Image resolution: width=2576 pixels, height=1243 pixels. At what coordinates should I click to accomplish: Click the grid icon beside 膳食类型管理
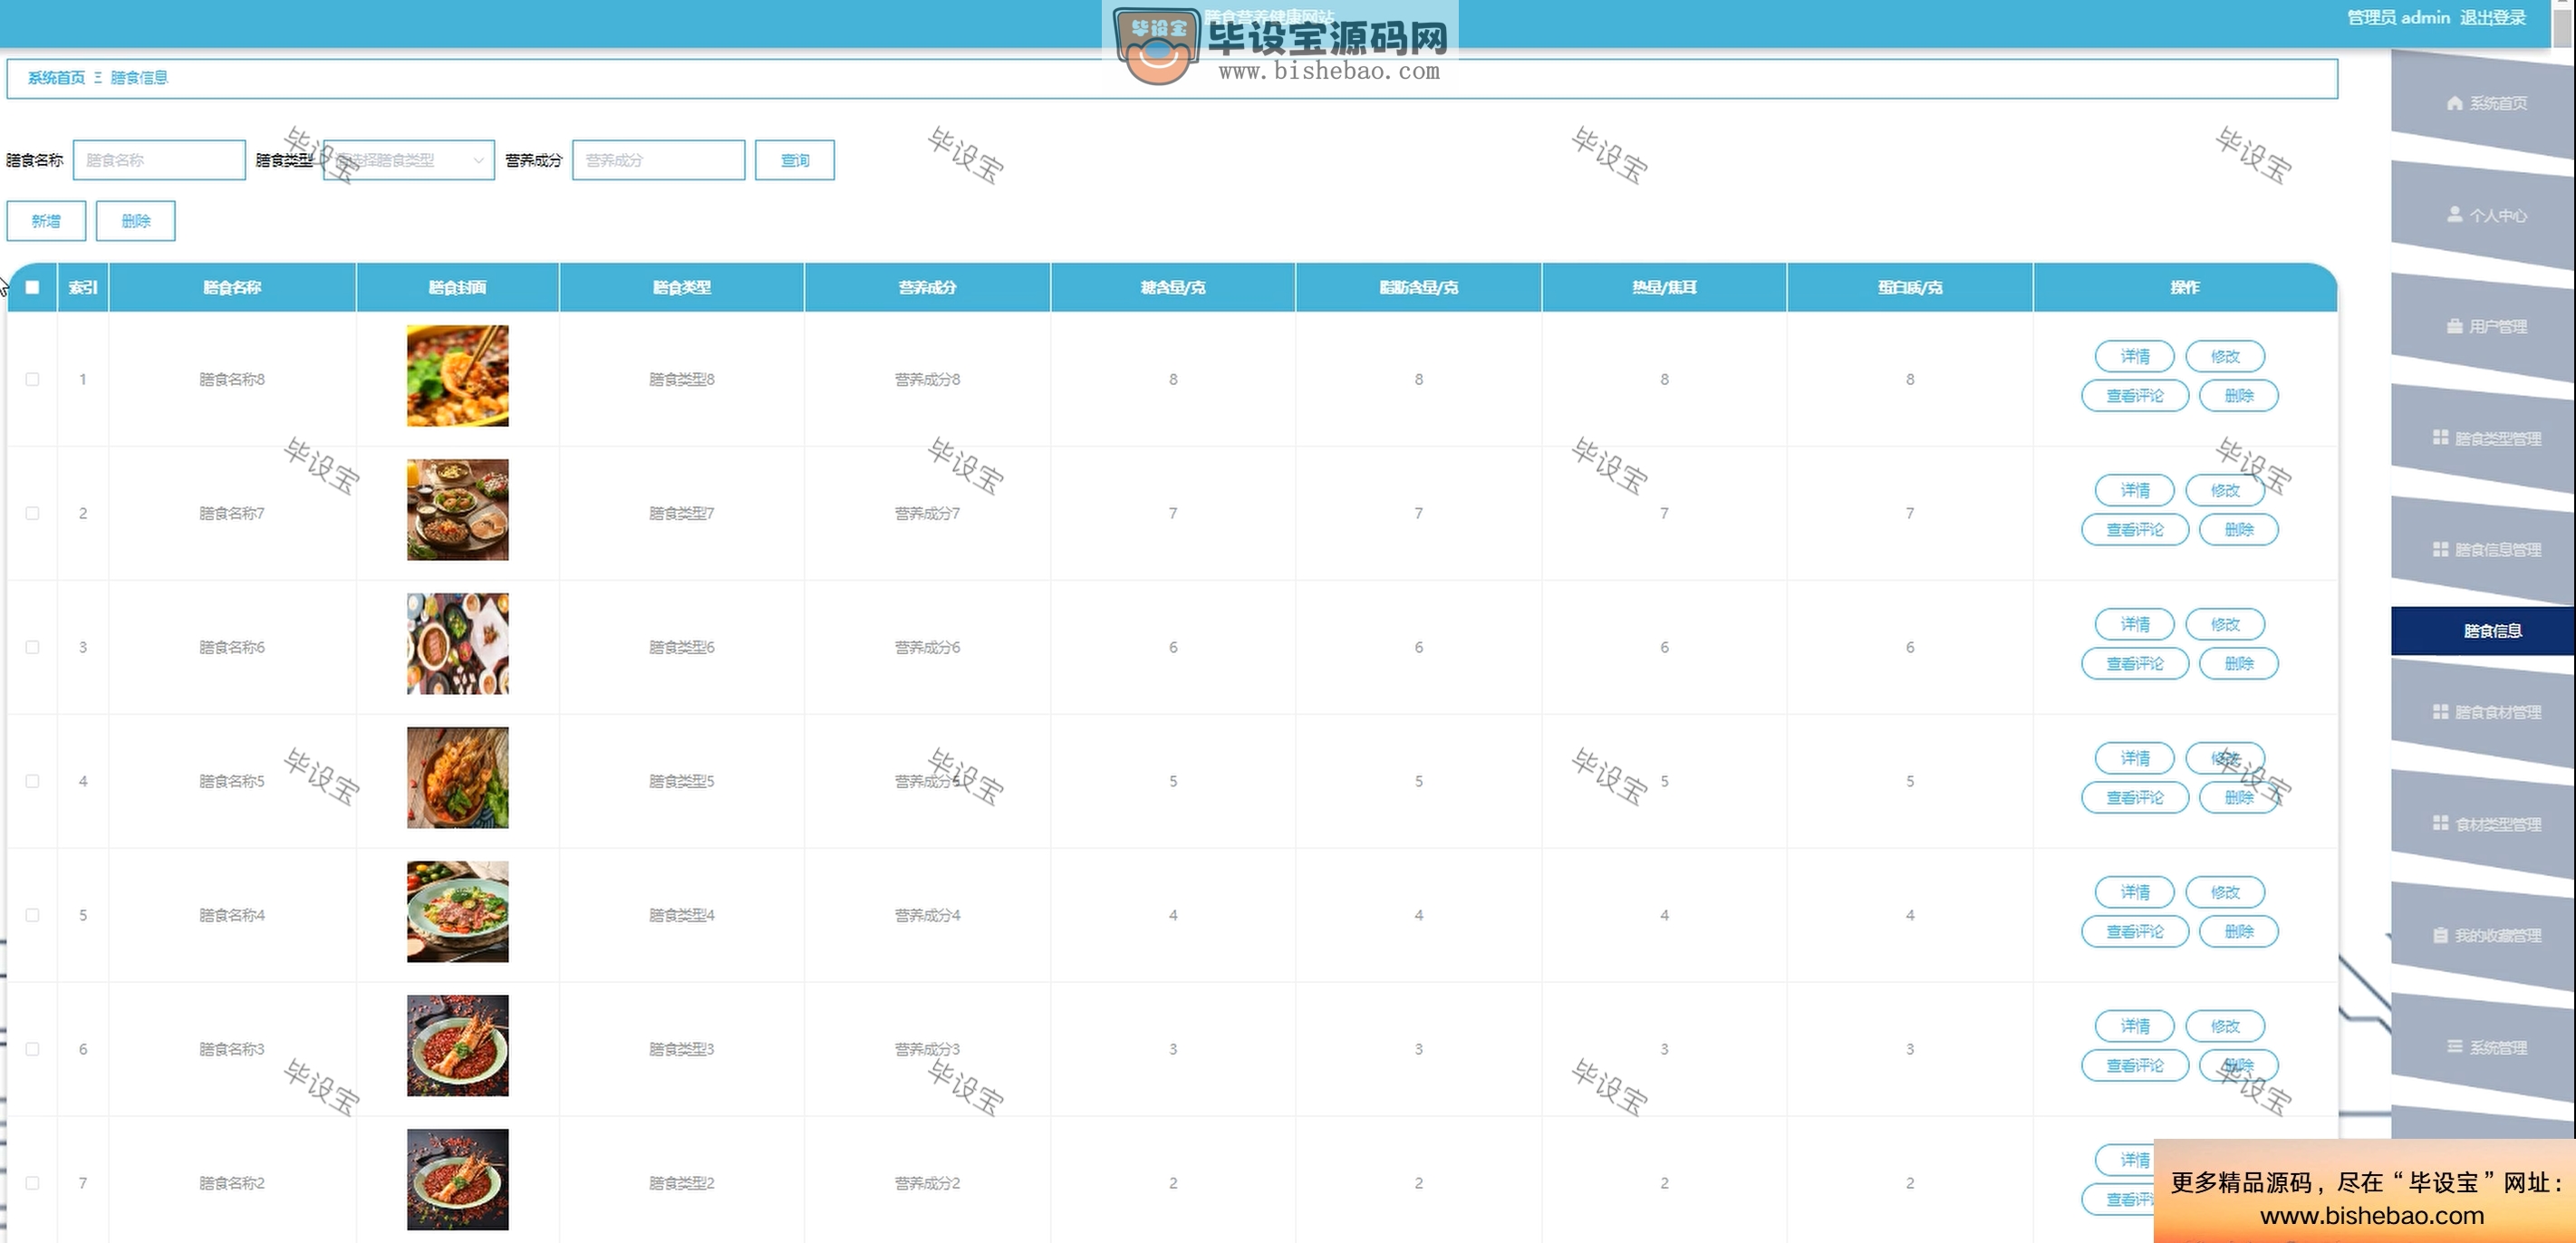click(2440, 437)
